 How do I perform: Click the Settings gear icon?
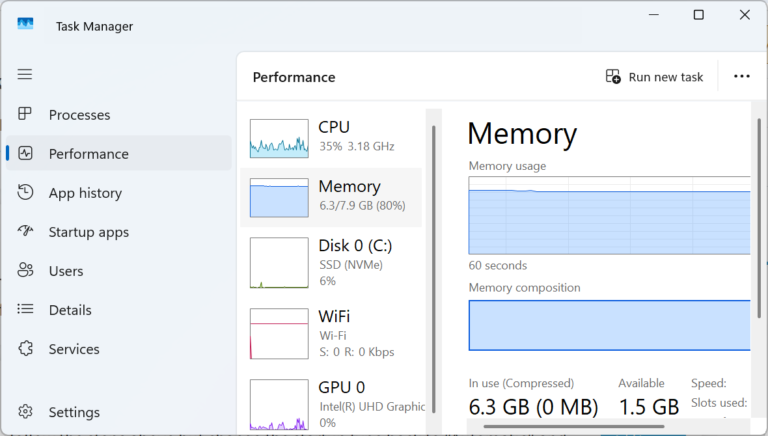click(x=25, y=412)
